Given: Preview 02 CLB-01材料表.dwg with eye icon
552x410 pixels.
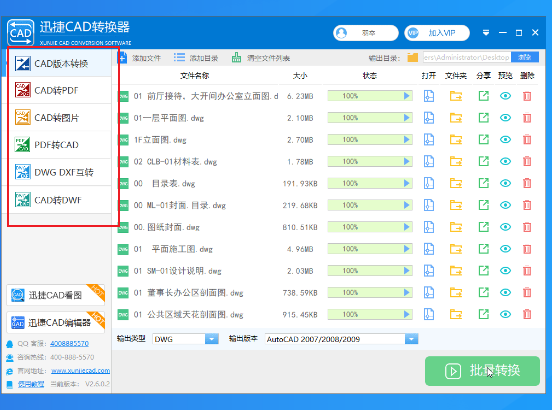Looking at the screenshot, I should [506, 162].
